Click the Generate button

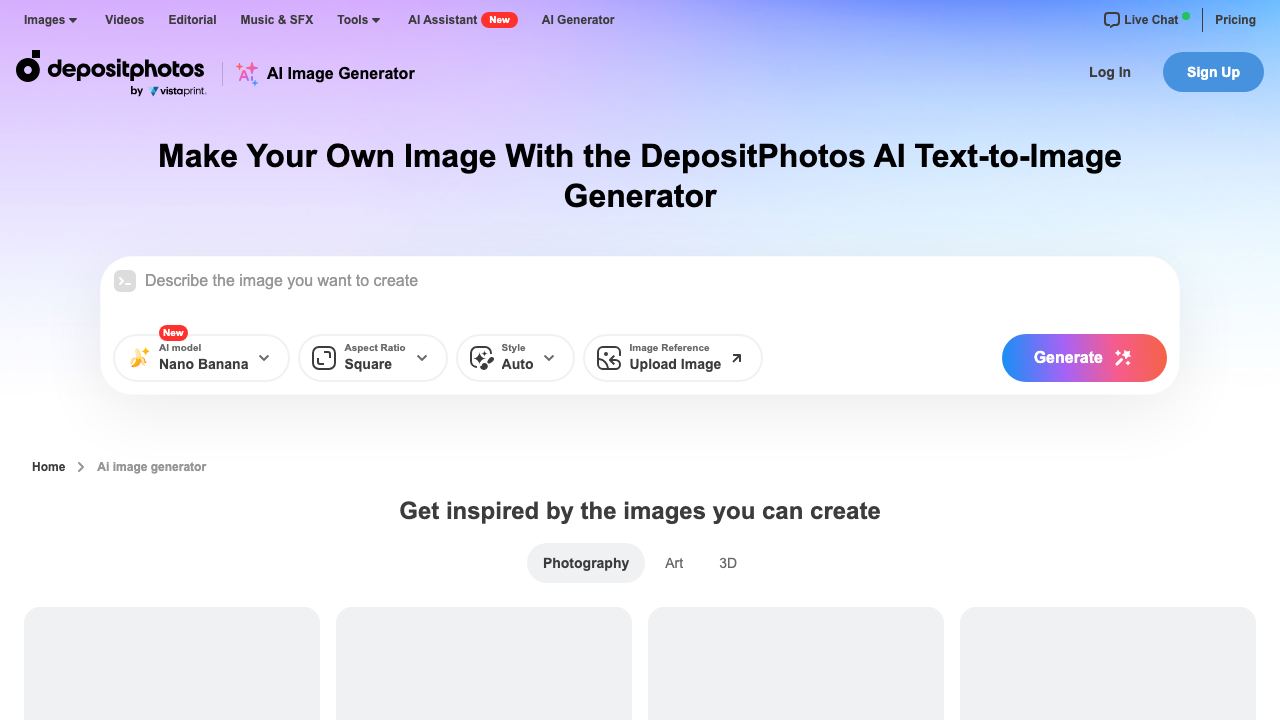point(1084,358)
